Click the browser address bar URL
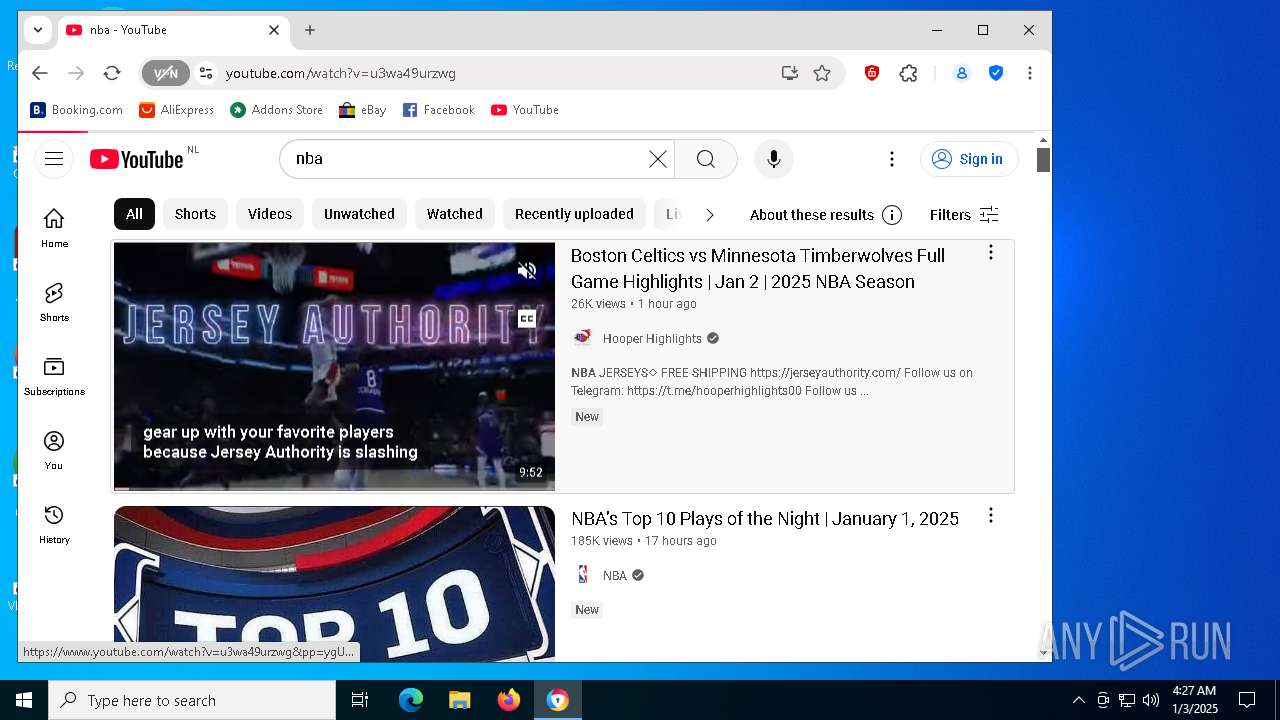Viewport: 1280px width, 720px height. 341,73
